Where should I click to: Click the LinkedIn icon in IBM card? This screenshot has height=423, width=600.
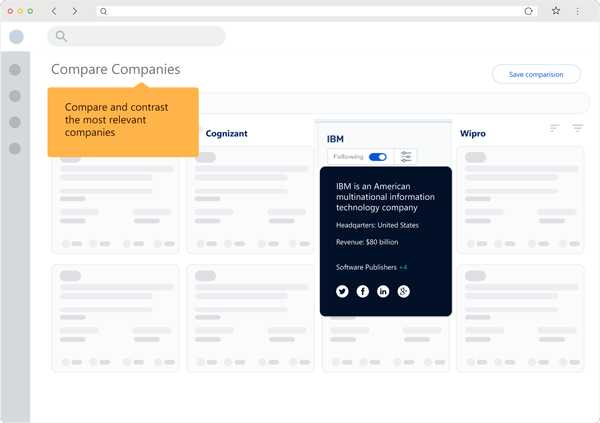point(383,291)
